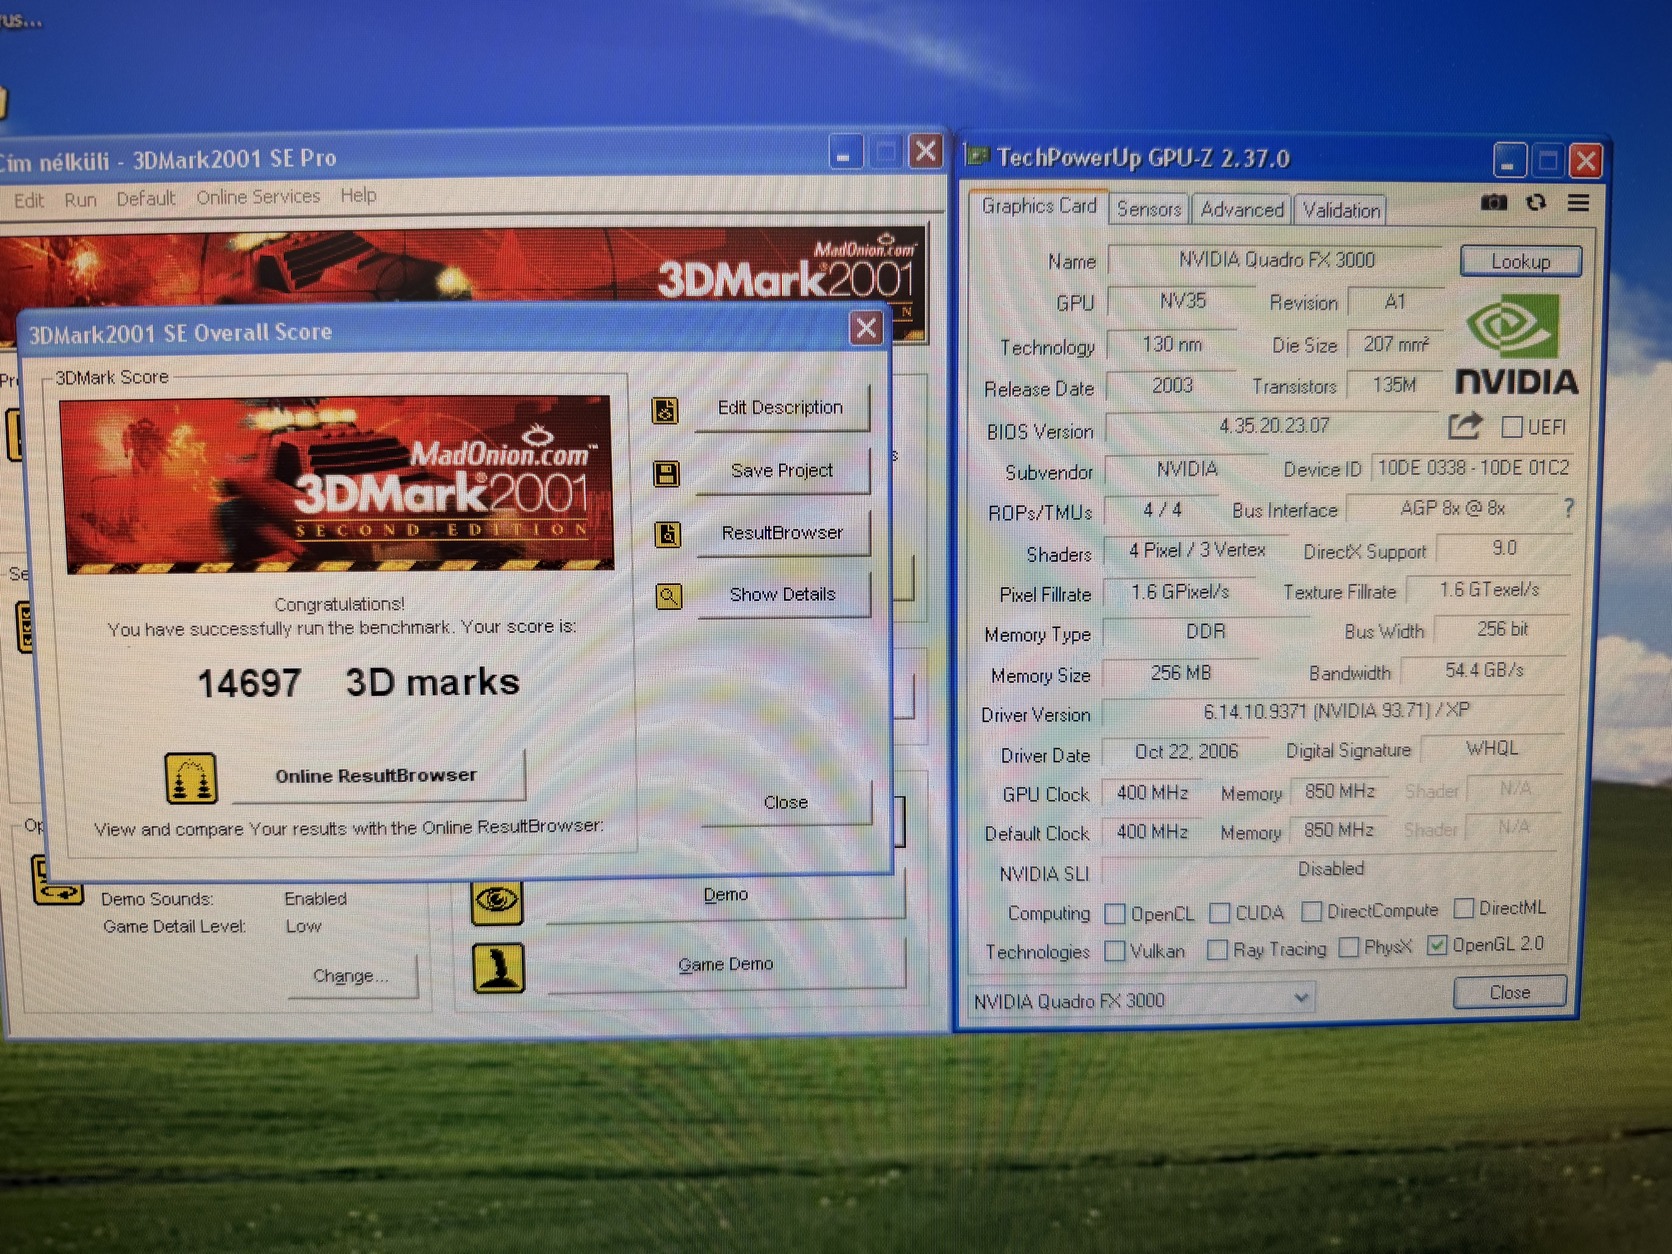The height and width of the screenshot is (1254, 1672).
Task: Open the Help menu in 3DMark2001
Action: coord(358,195)
